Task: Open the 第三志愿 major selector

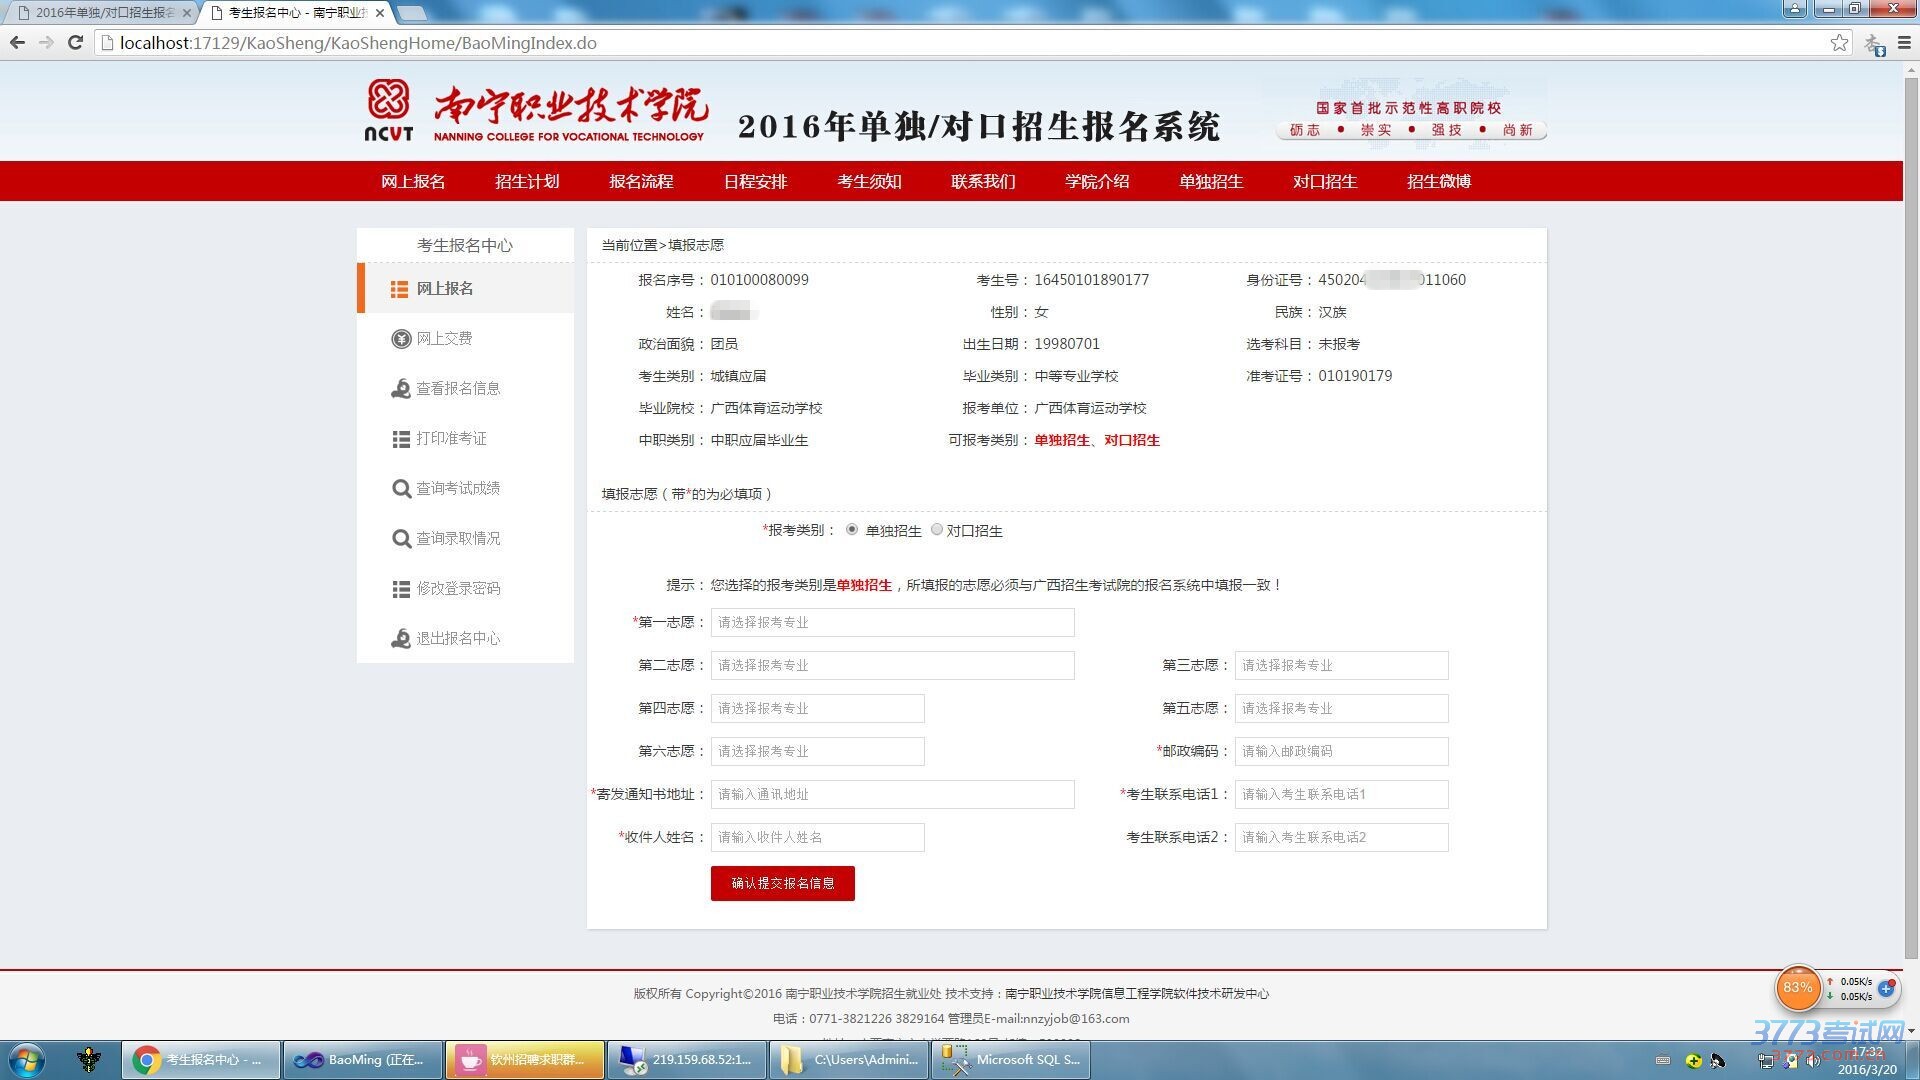Action: (x=1341, y=665)
